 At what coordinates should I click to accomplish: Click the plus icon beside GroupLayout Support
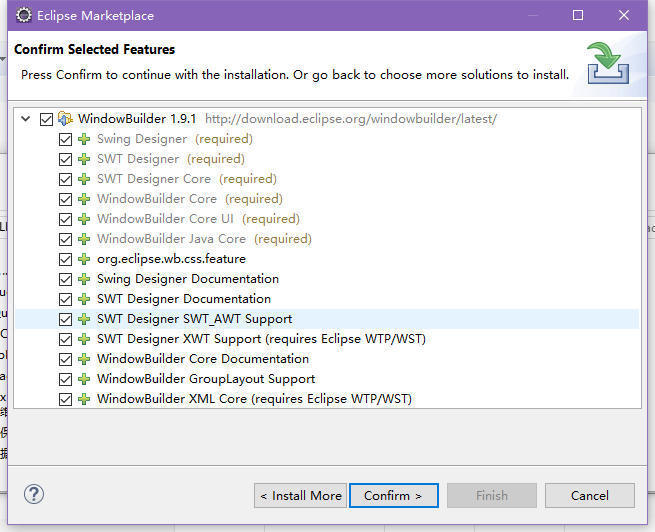tap(84, 379)
